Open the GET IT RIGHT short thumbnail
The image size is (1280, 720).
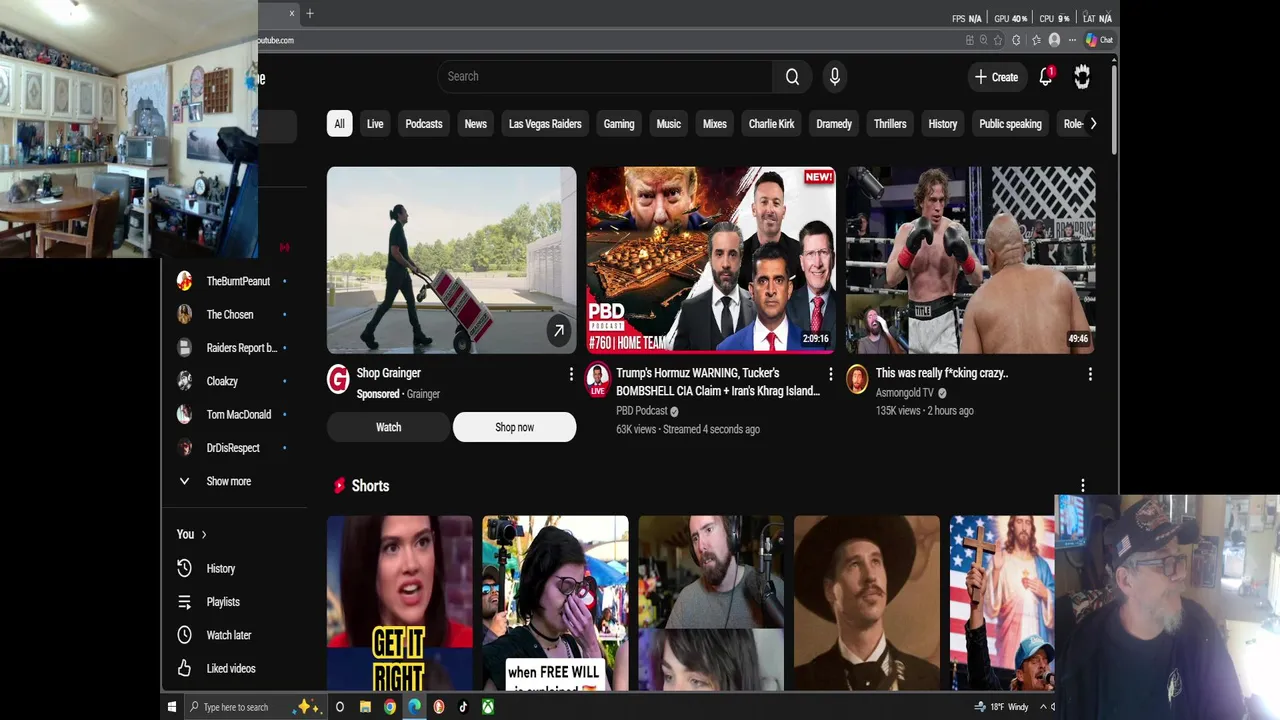click(x=400, y=603)
